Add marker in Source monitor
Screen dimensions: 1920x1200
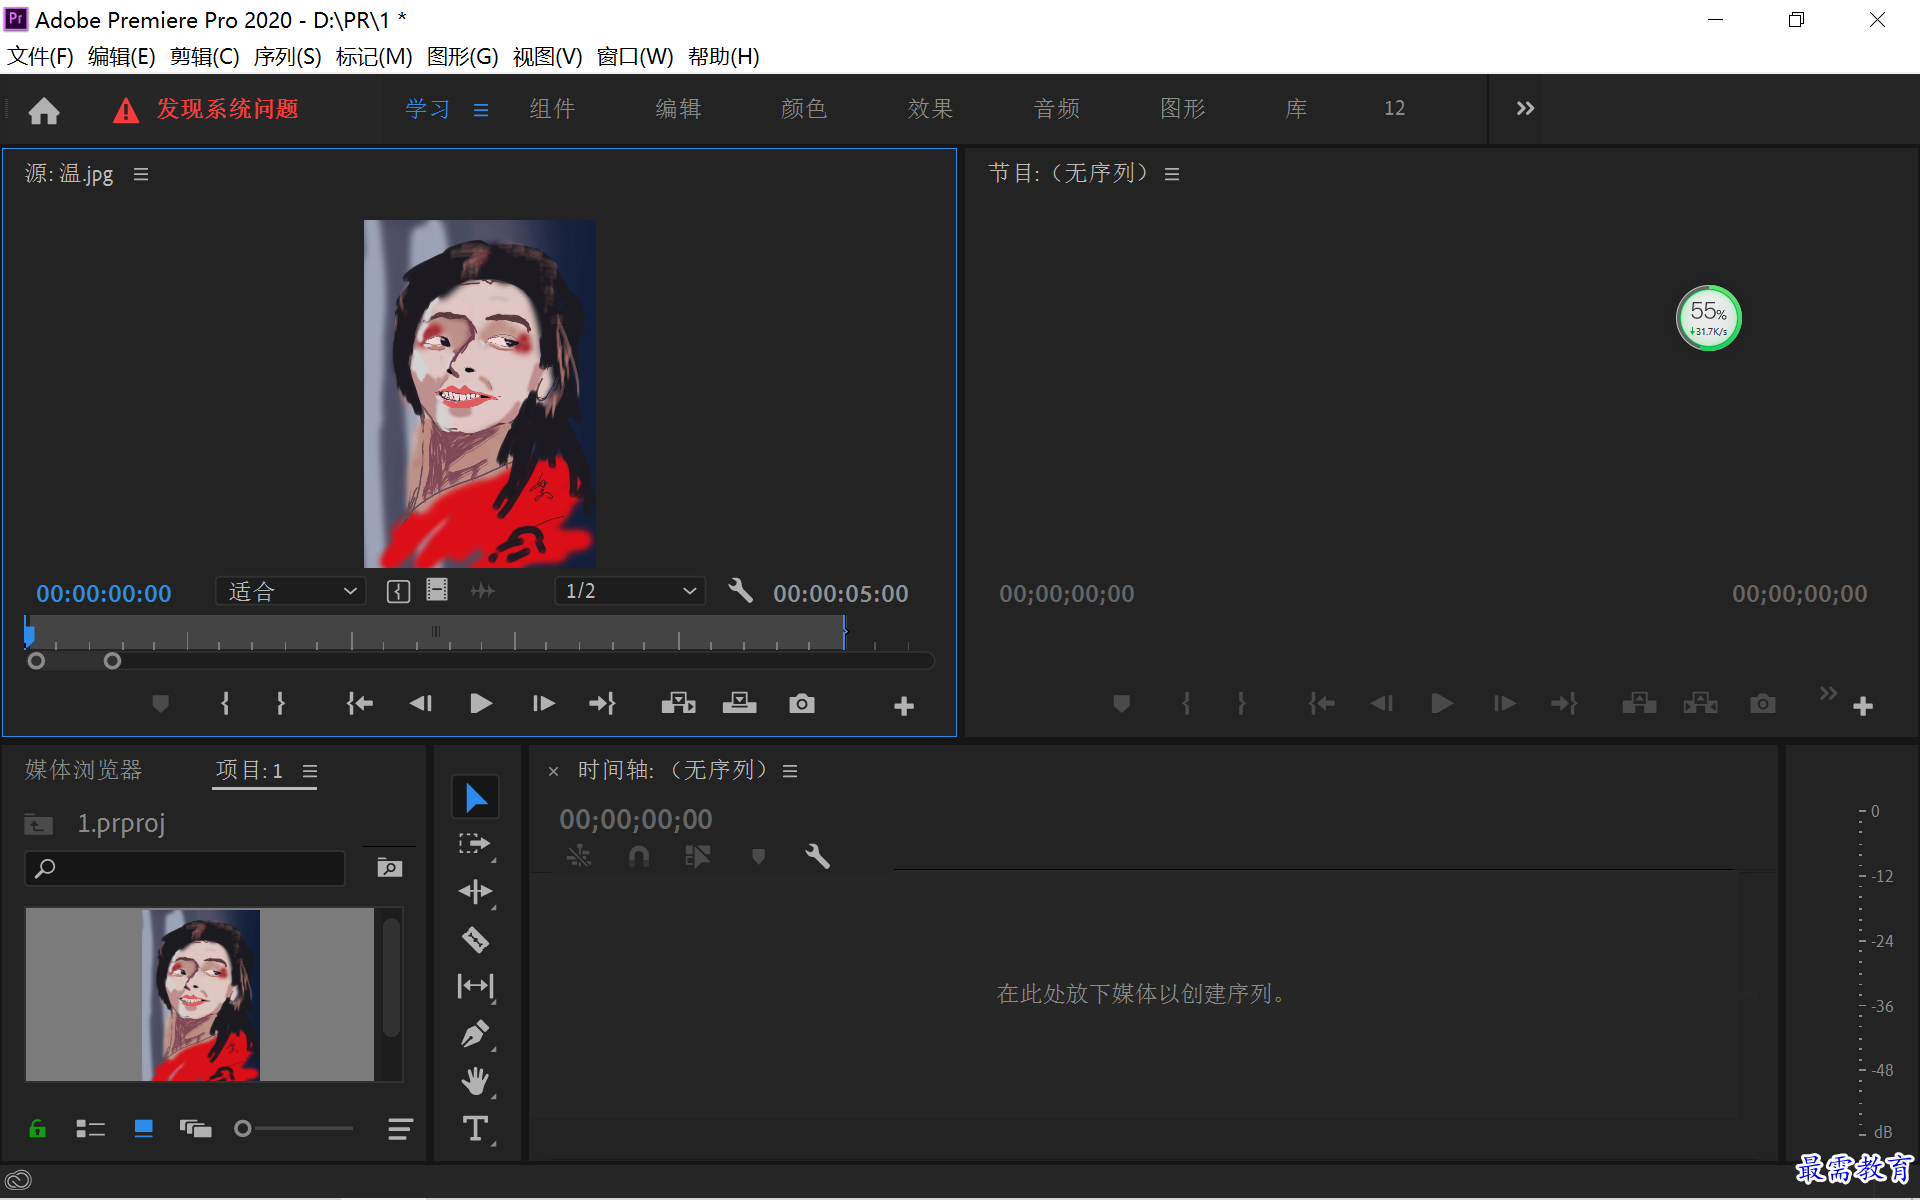click(160, 704)
